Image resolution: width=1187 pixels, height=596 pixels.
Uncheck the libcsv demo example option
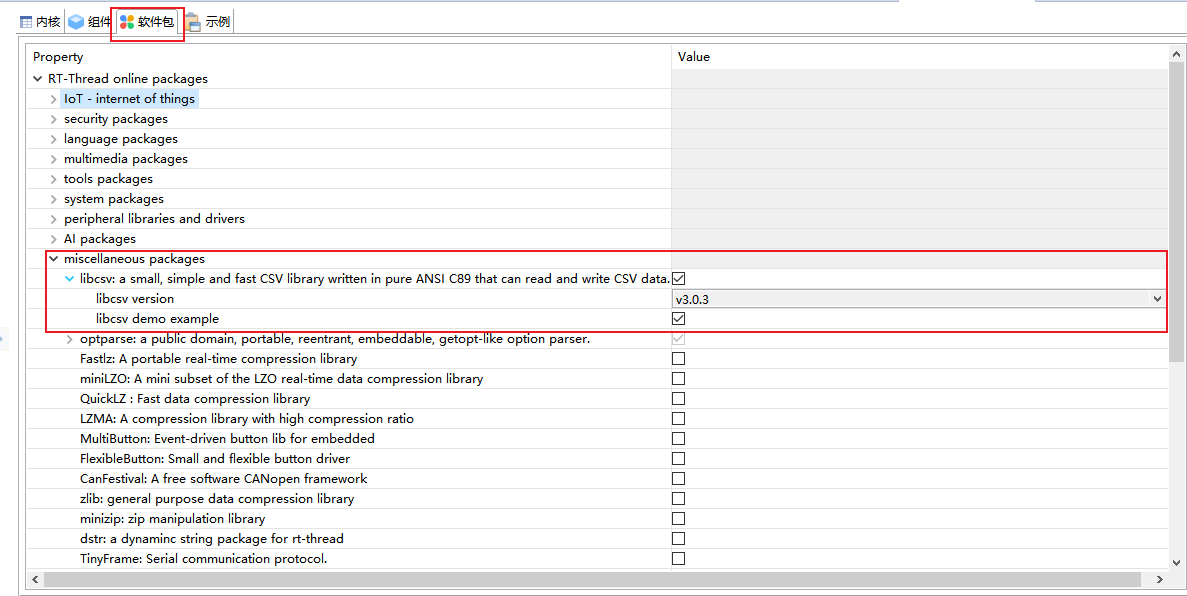pos(678,318)
